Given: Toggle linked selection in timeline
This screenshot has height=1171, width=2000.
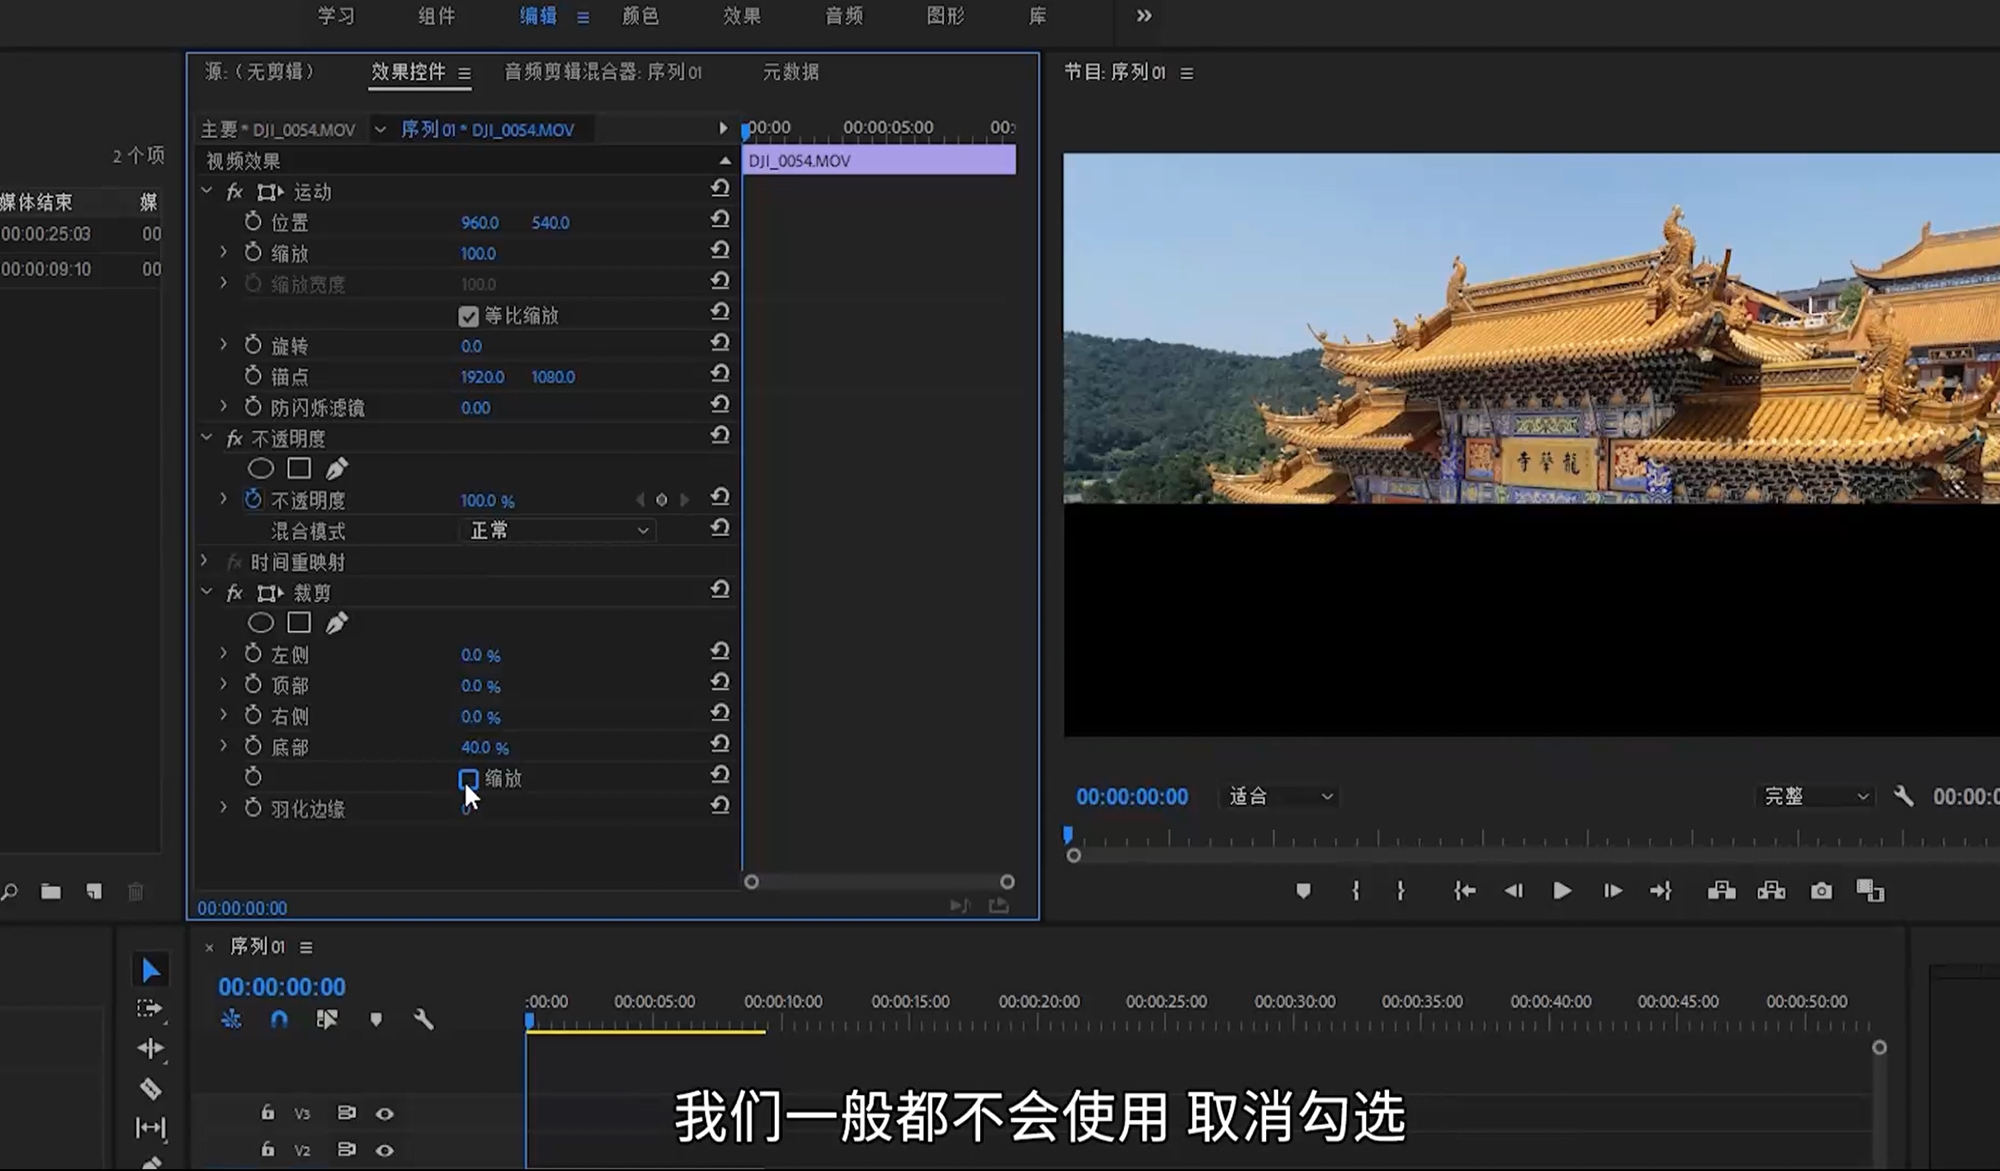Looking at the screenshot, I should 327,1019.
